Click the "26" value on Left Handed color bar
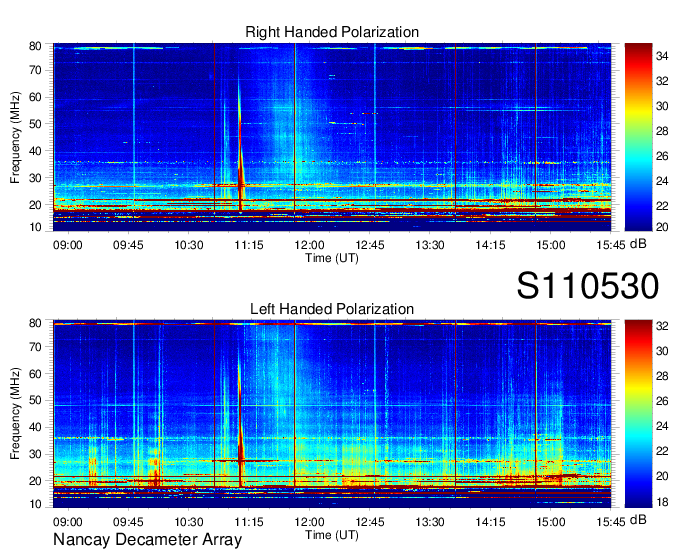The height and width of the screenshot is (552, 680). click(662, 401)
